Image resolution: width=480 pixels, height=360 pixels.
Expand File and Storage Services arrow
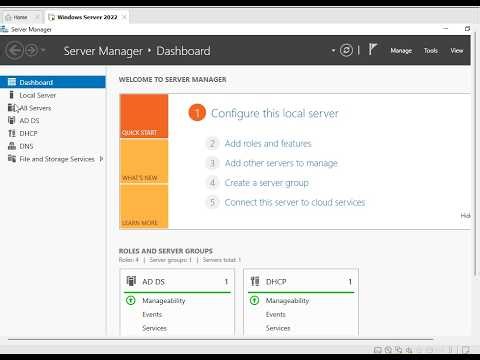tap(101, 159)
